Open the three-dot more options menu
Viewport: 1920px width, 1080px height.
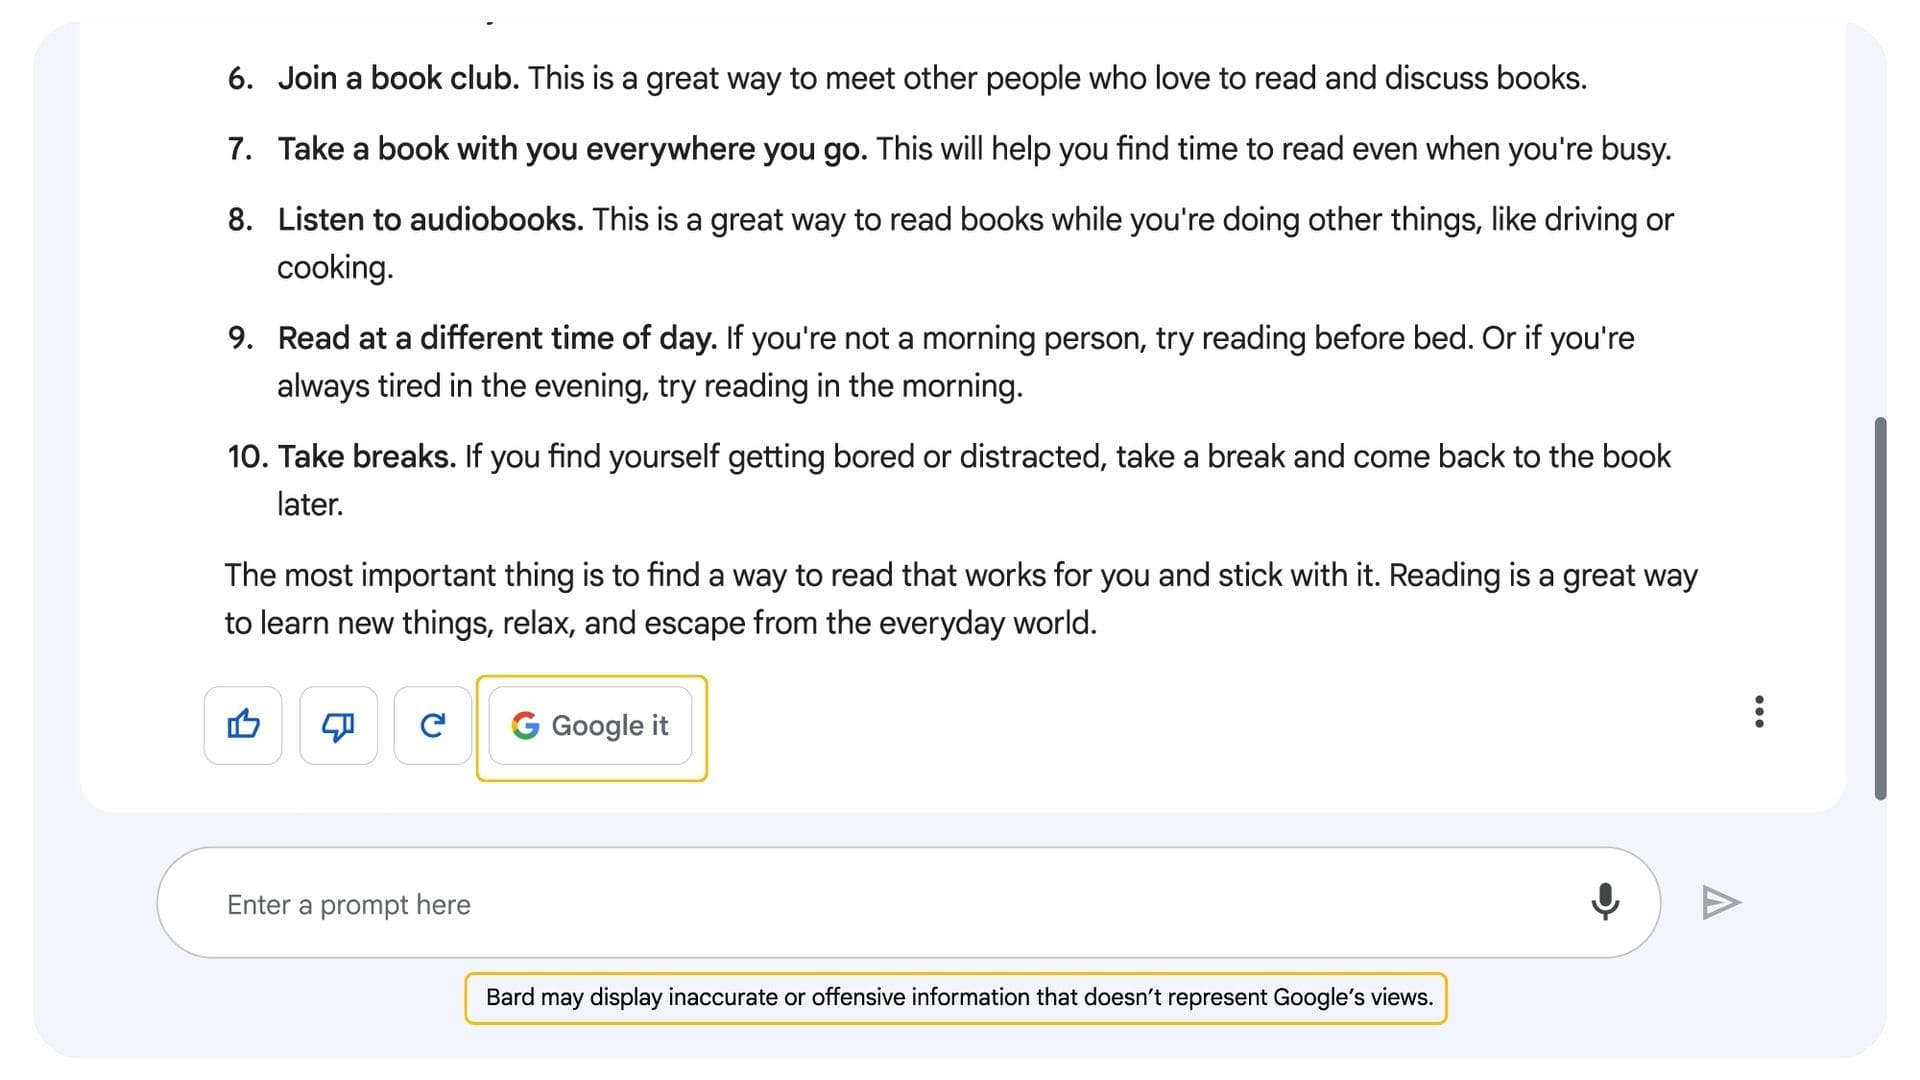[x=1759, y=712]
